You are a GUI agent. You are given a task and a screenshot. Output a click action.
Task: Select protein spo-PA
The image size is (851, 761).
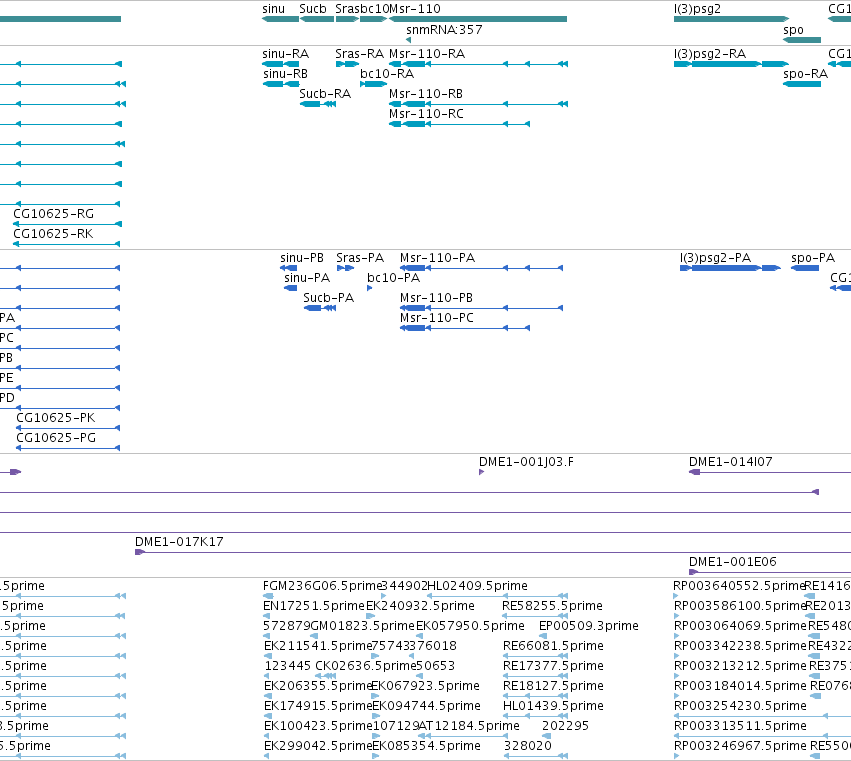point(813,258)
